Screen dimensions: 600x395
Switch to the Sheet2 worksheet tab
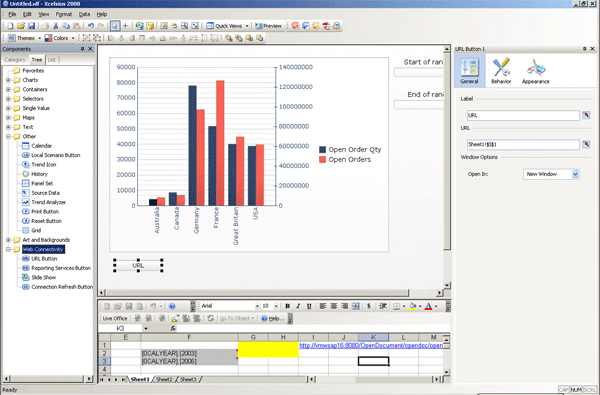pos(164,379)
